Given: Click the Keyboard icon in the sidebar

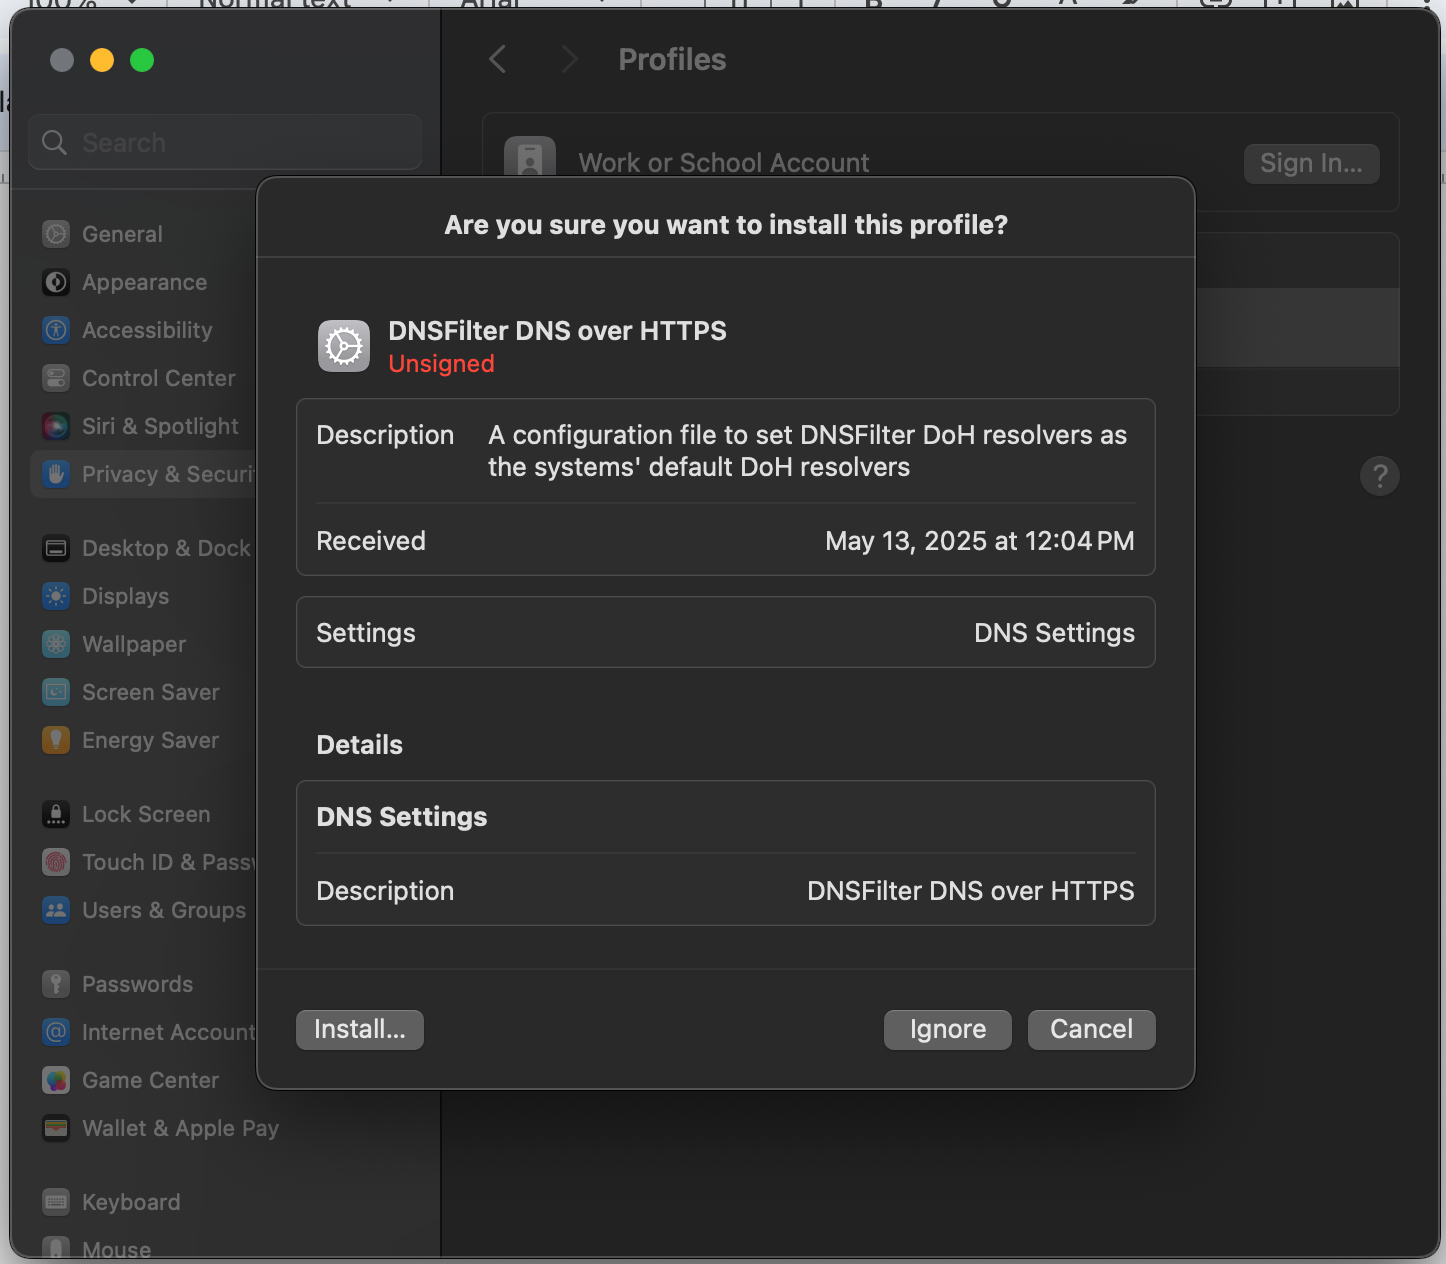Looking at the screenshot, I should click(56, 1202).
